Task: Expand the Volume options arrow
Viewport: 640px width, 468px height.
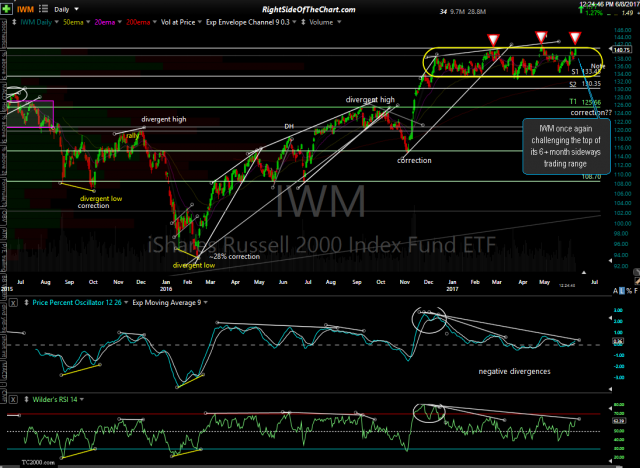Action: coord(339,22)
